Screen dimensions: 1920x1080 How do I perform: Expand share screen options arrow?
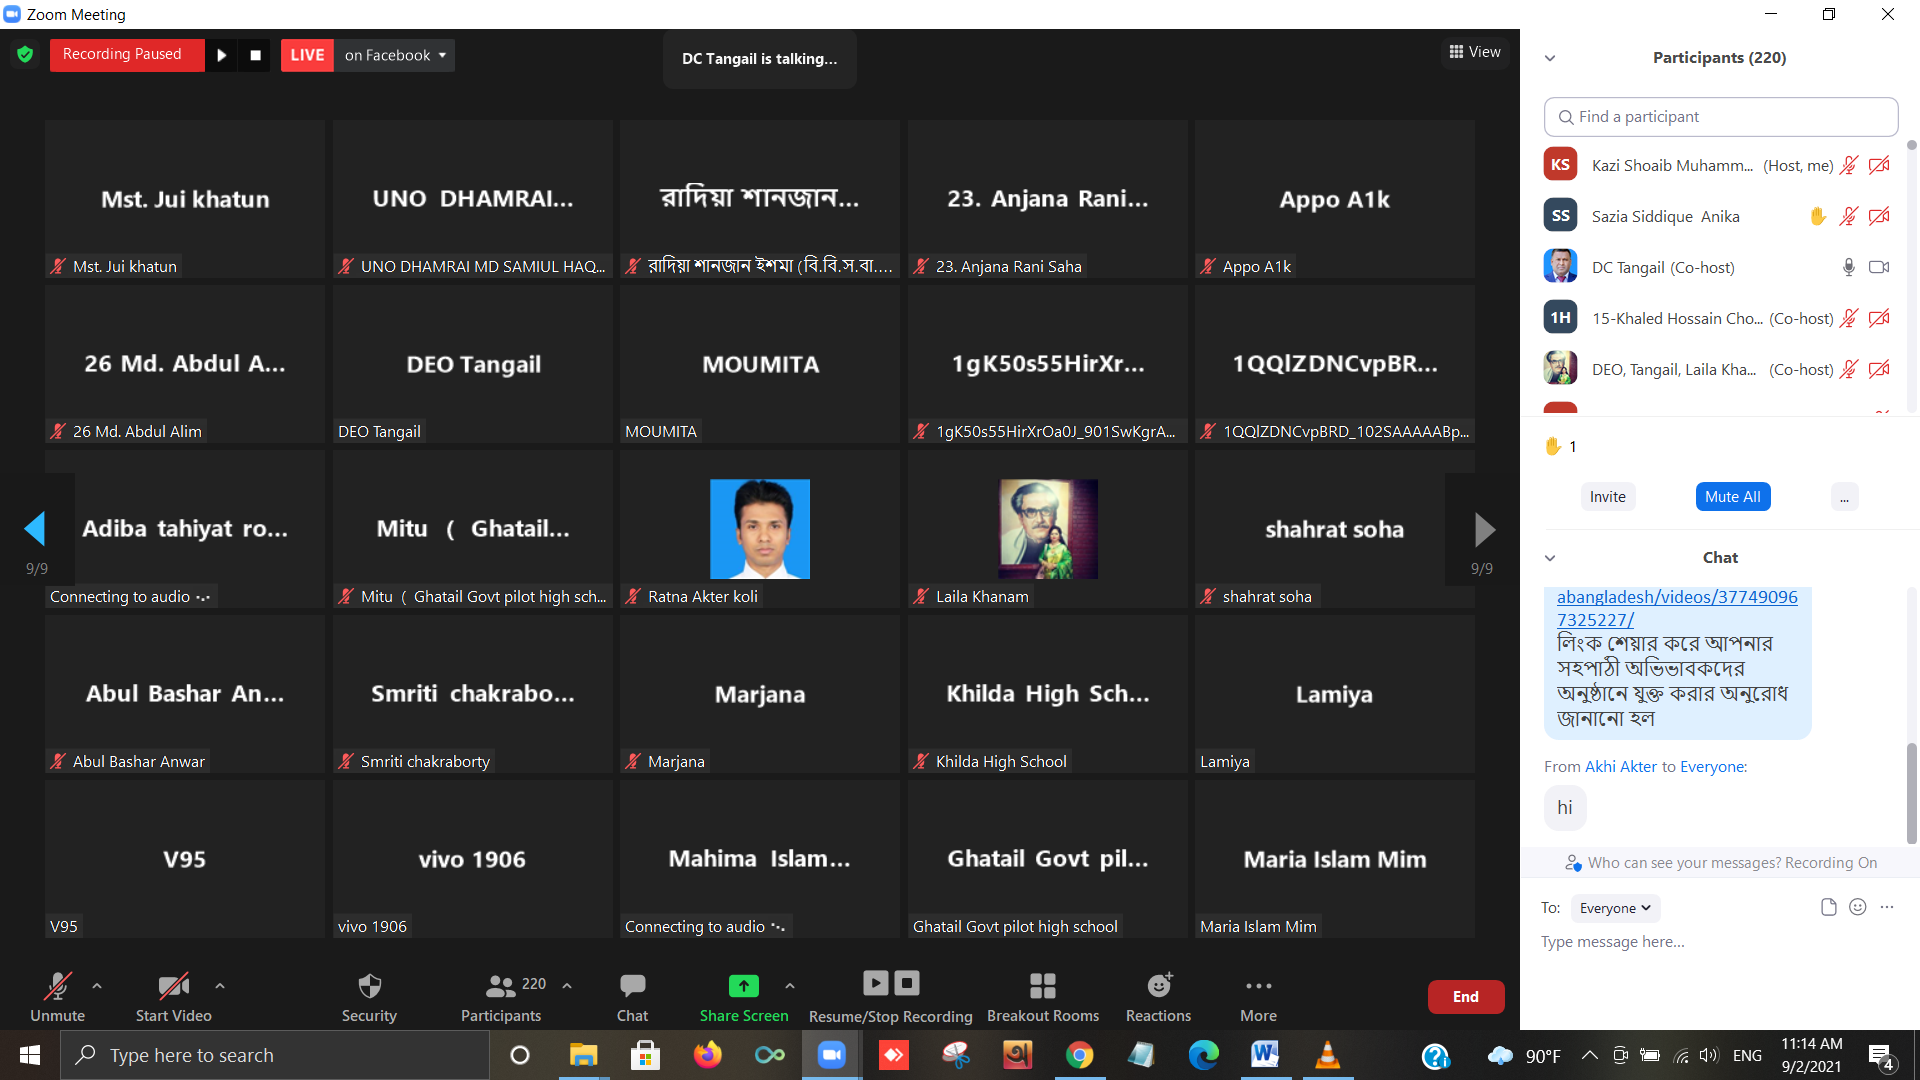(x=790, y=986)
